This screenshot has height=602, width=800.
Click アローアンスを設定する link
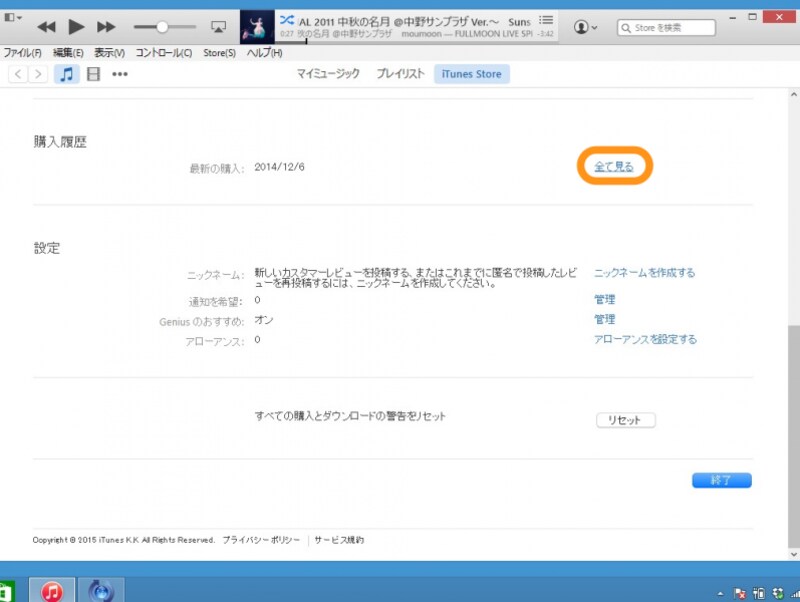[x=645, y=339]
